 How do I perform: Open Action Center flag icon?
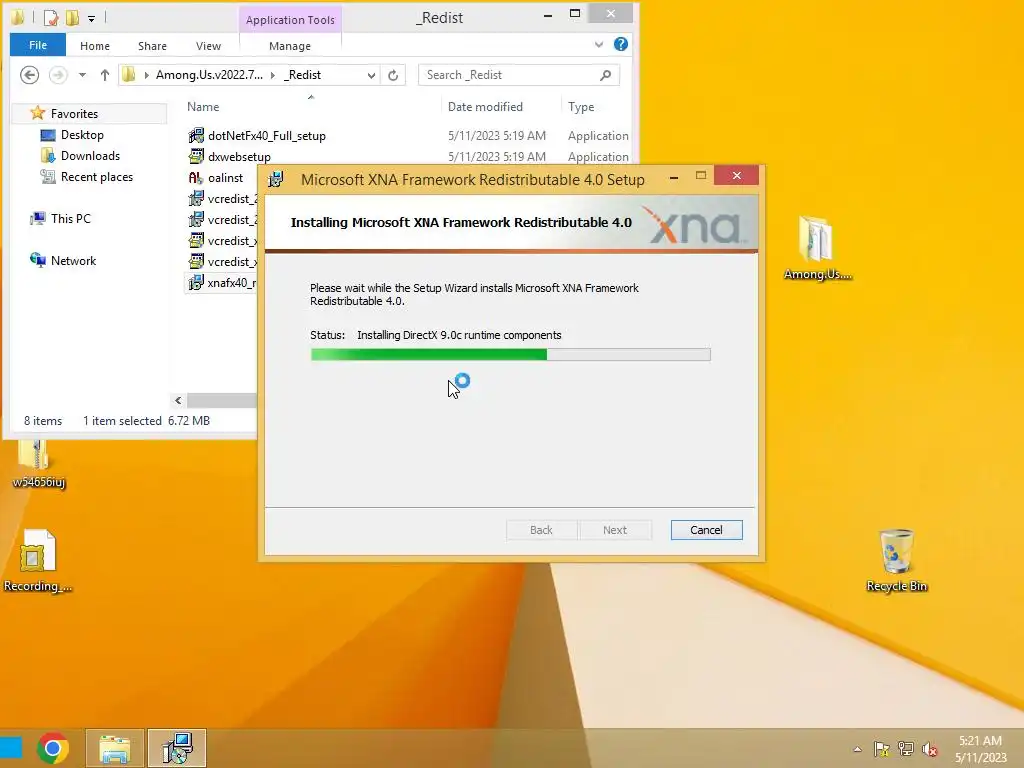(882, 749)
